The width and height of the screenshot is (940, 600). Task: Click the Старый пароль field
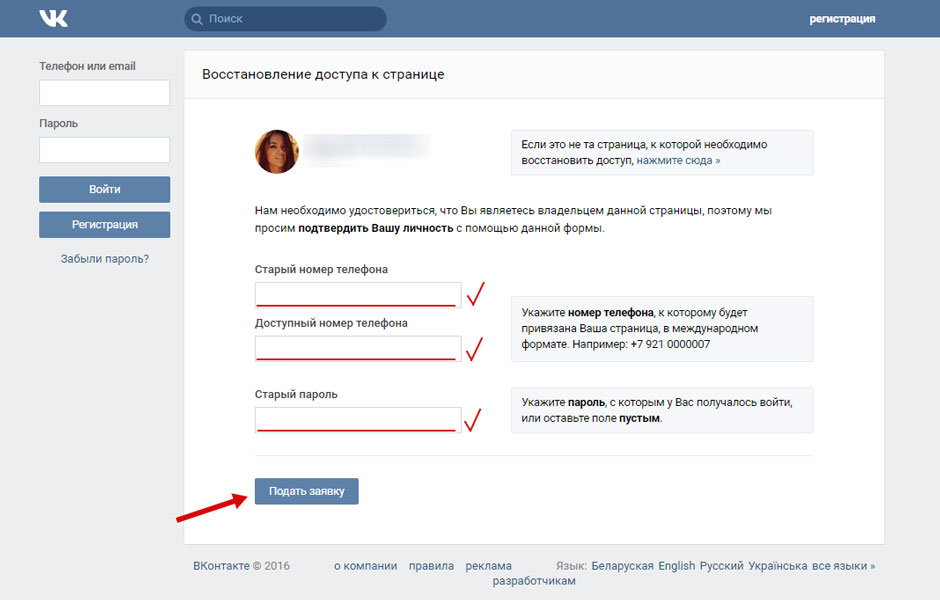click(x=358, y=420)
